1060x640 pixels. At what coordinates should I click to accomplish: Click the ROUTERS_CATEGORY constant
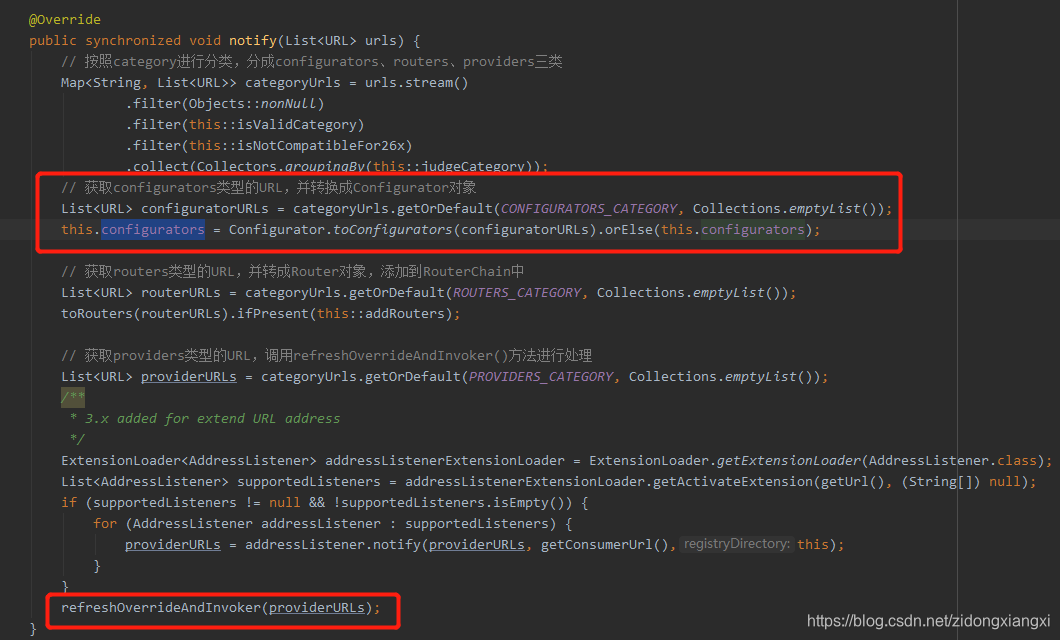point(517,292)
